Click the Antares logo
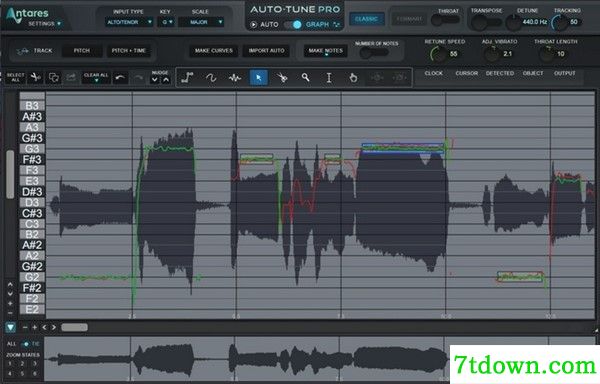 [28, 14]
